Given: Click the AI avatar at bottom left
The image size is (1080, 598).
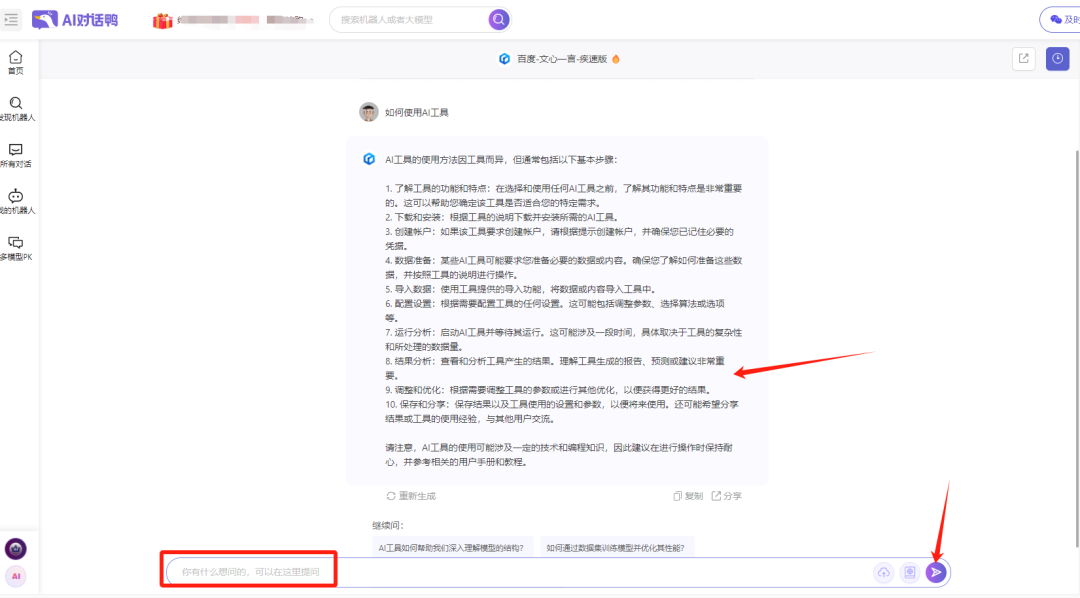Looking at the screenshot, I should 16,577.
